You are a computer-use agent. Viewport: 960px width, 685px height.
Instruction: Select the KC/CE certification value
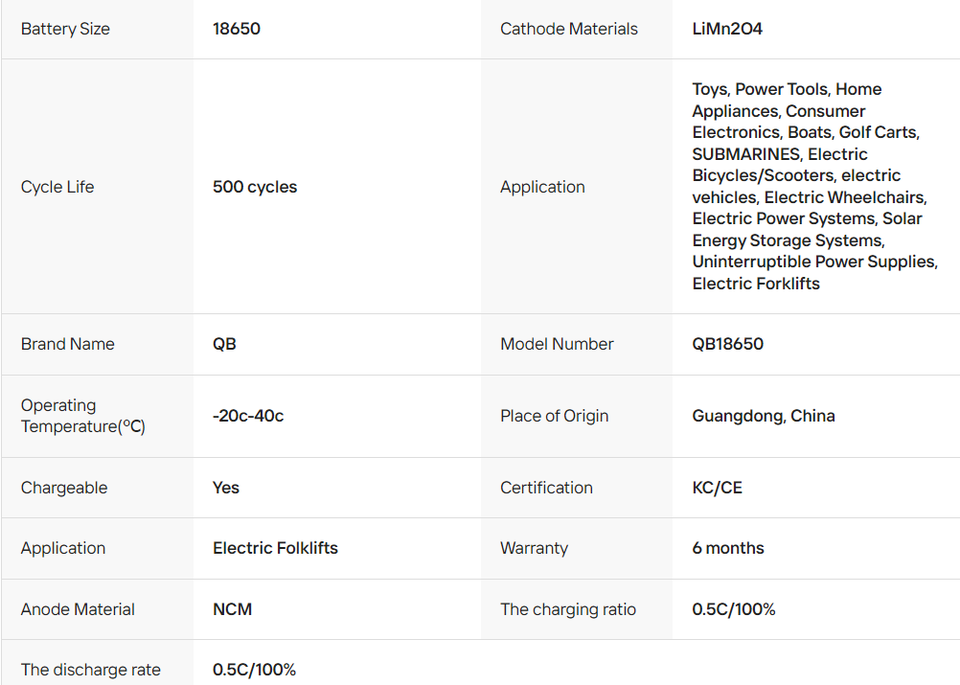point(716,488)
